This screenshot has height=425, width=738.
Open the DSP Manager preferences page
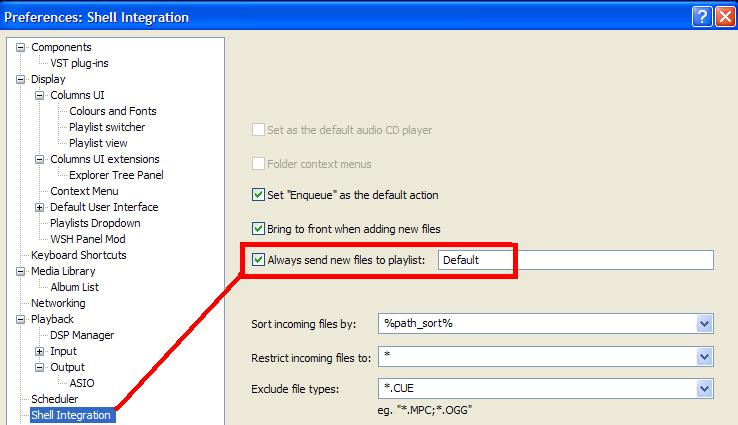[82, 335]
